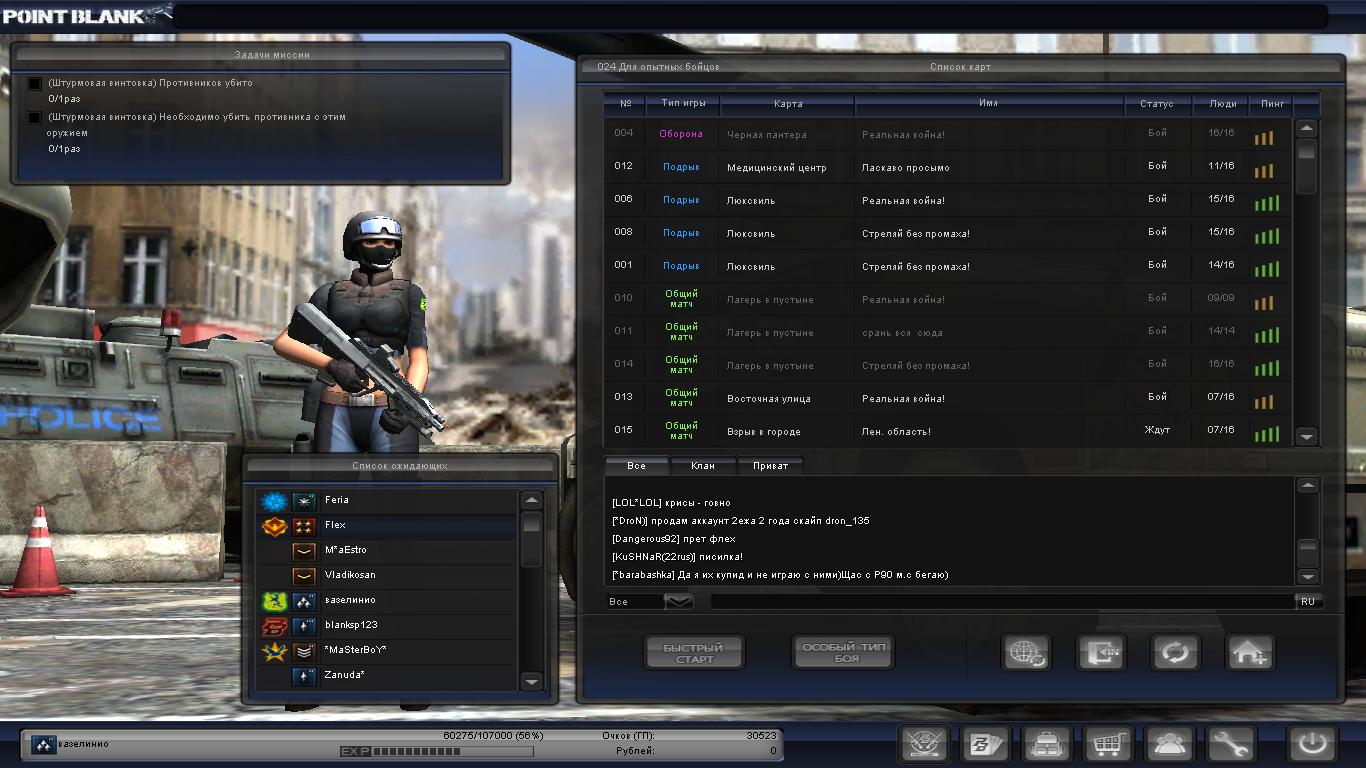Image resolution: width=1366 pixels, height=768 pixels.
Task: Create a room with the house-plus icon
Action: click(x=1250, y=653)
